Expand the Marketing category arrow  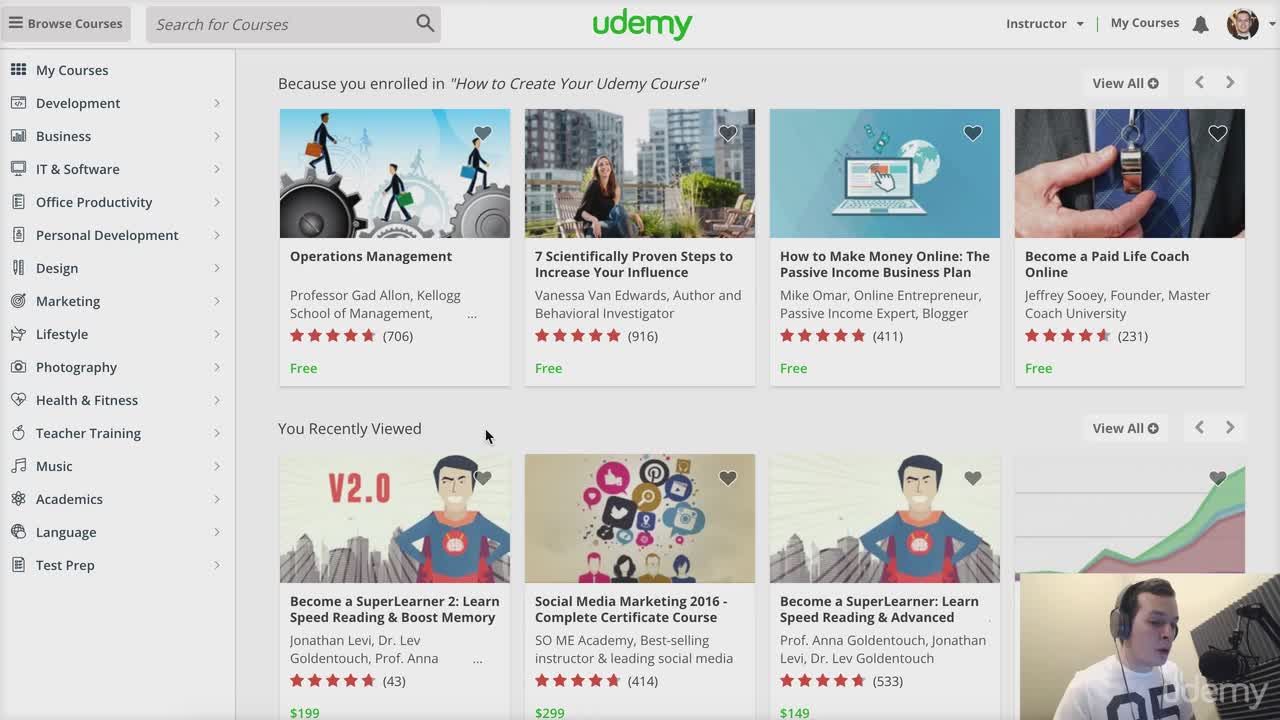pos(216,301)
